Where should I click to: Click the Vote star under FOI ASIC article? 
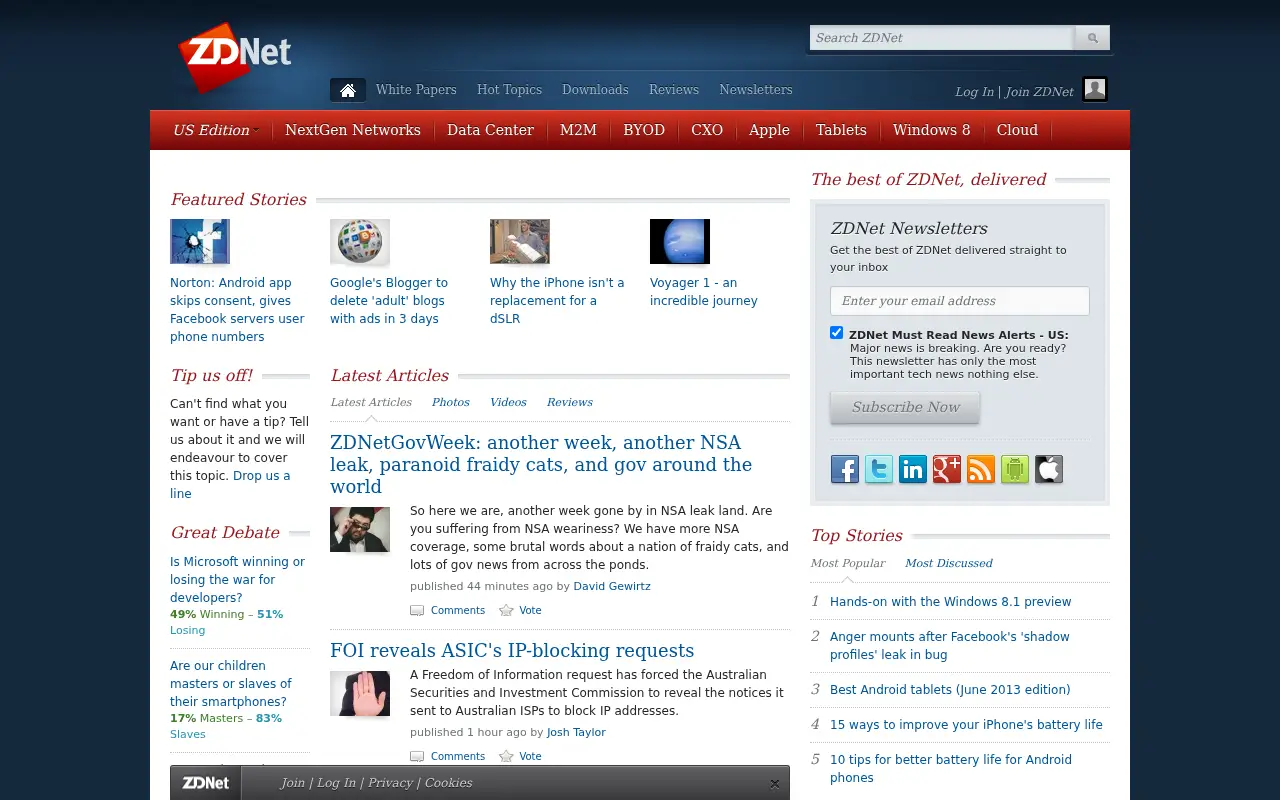click(506, 756)
